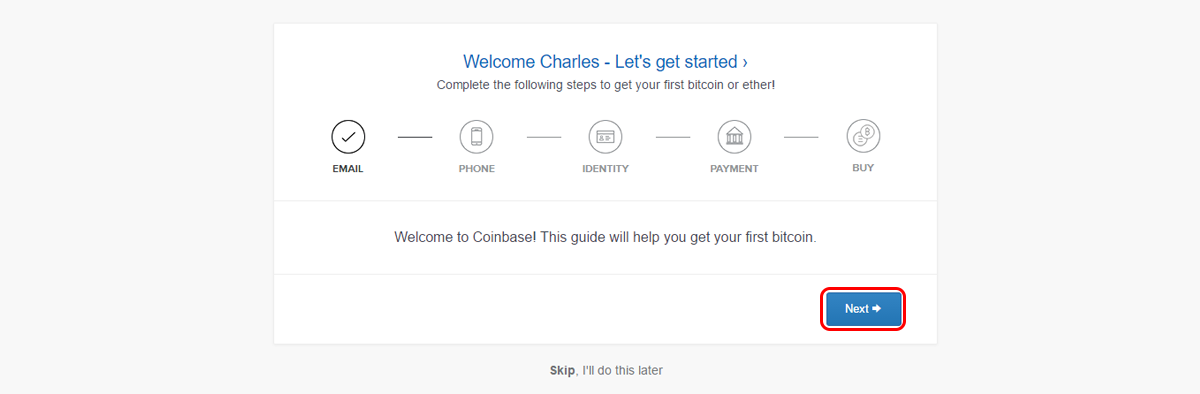The height and width of the screenshot is (394, 1200).
Task: Click the progress line between Email and Phone
Action: click(415, 136)
